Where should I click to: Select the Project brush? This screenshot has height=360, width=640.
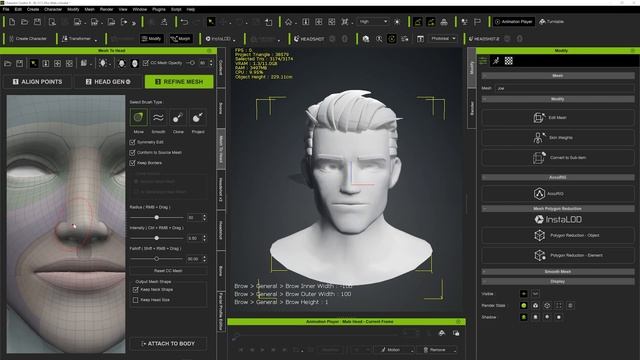(x=198, y=118)
